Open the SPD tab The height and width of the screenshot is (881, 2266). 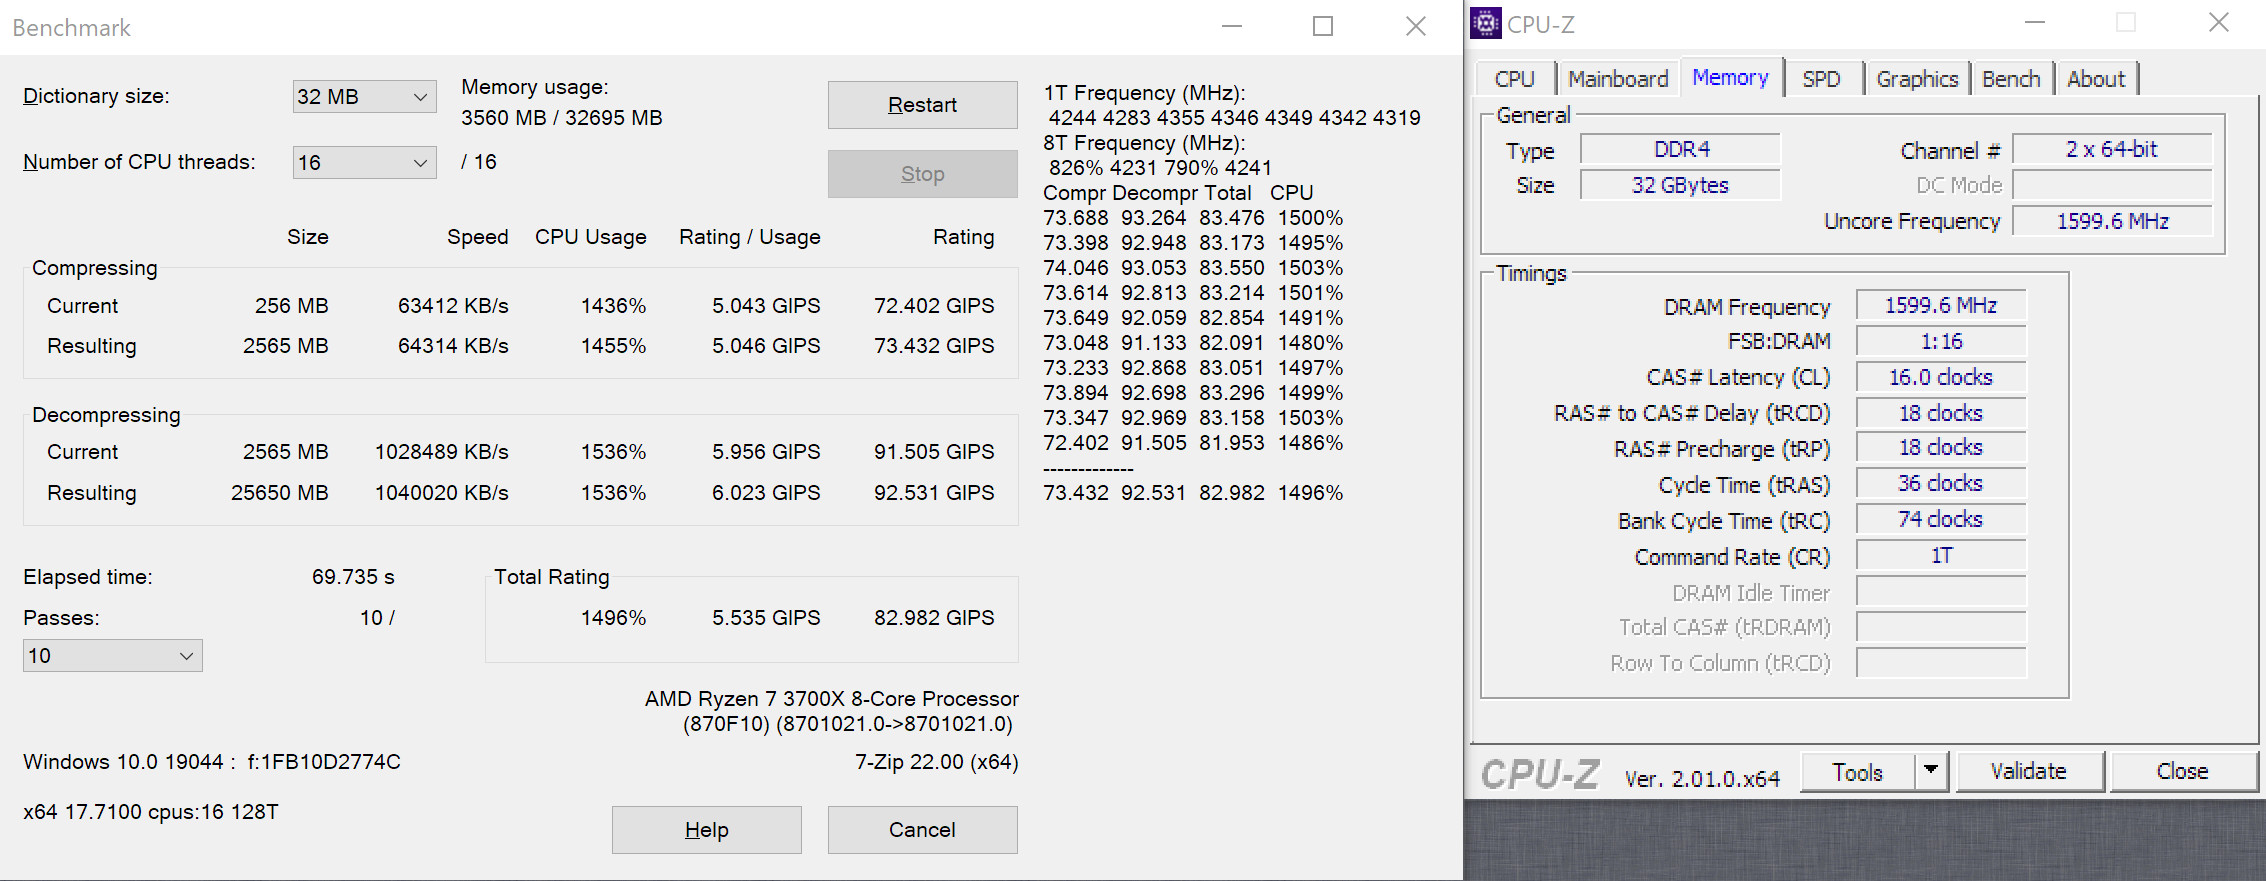[1822, 79]
